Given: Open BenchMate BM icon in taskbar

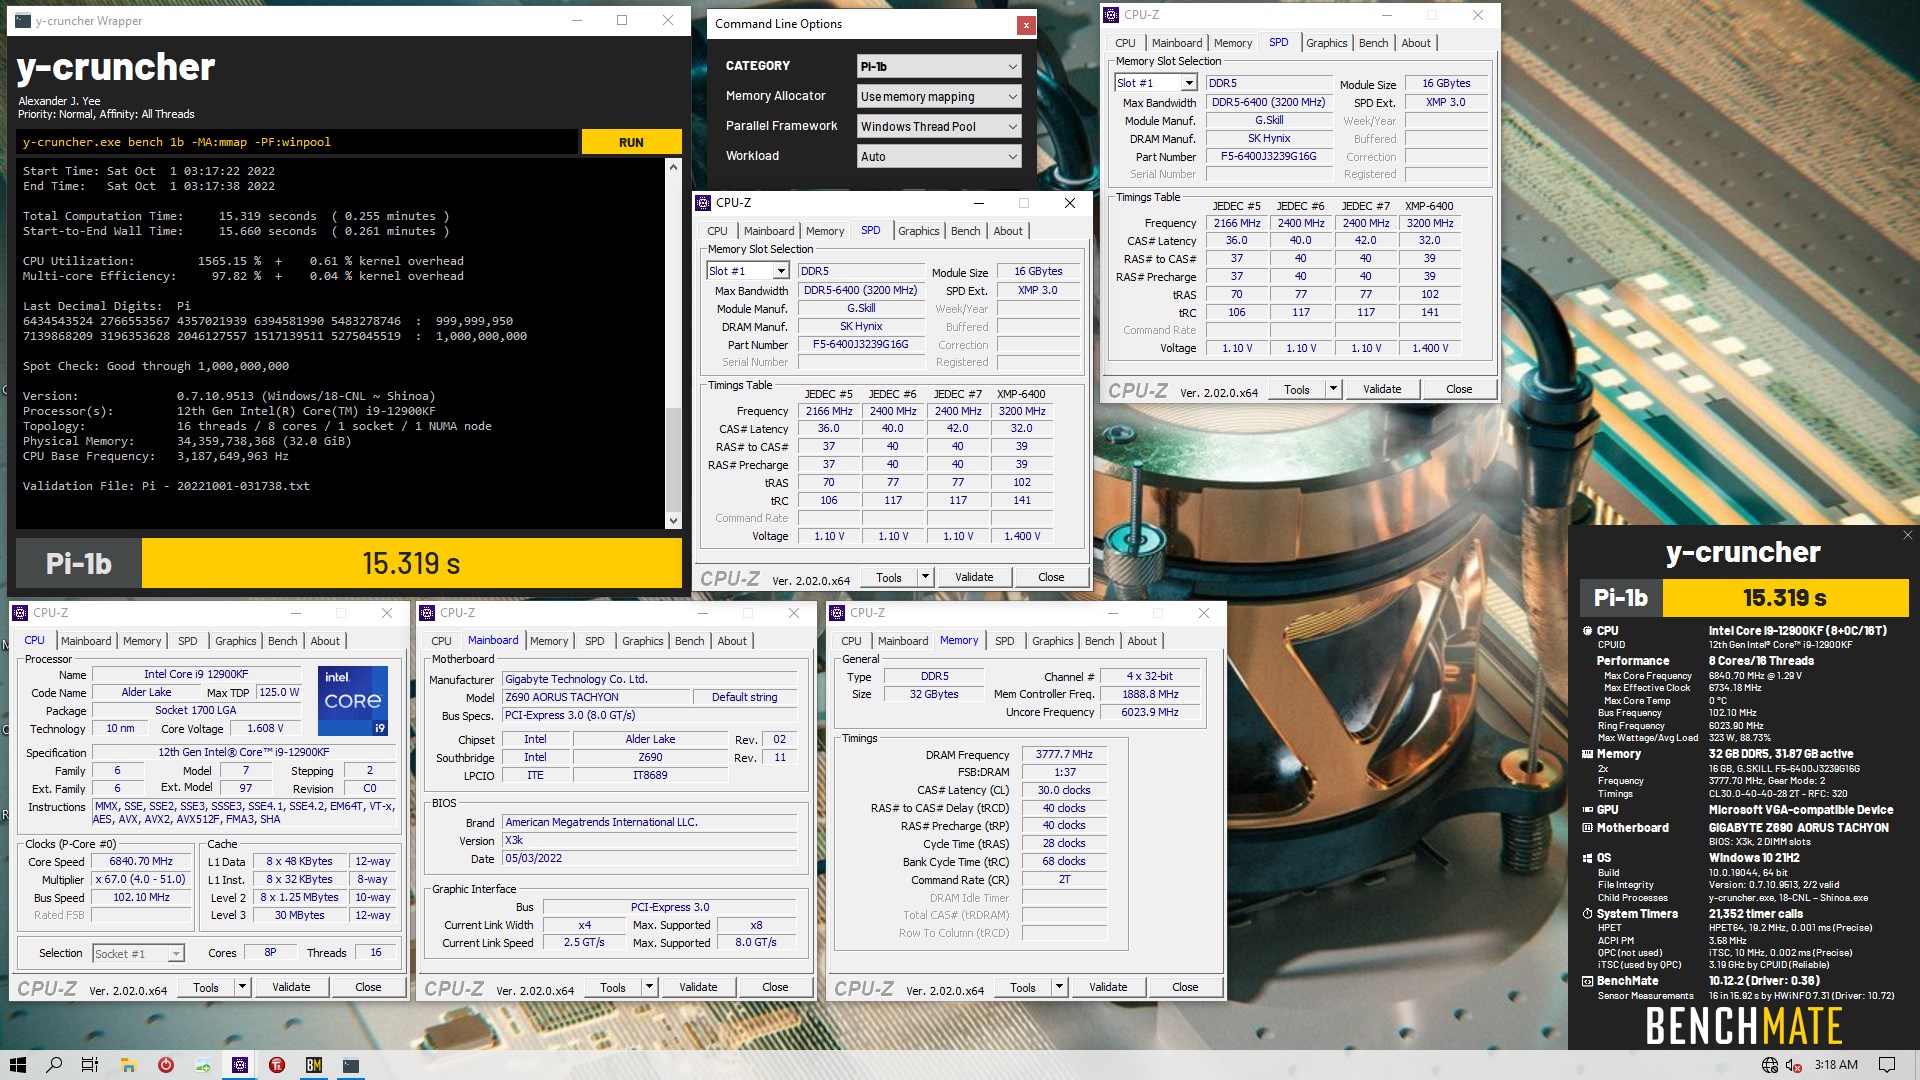Looking at the screenshot, I should [314, 1065].
